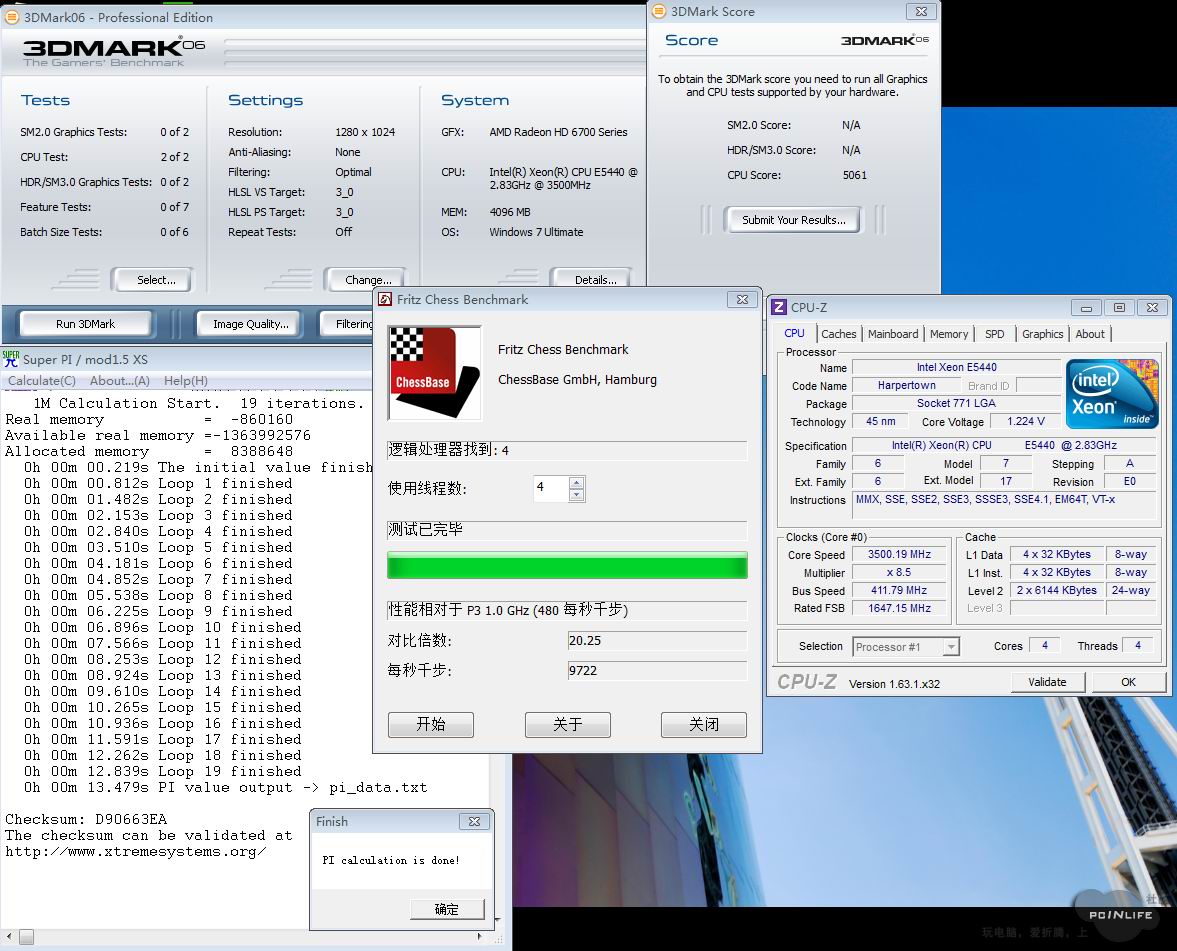Click the Package value Socket 771 LGA

point(956,404)
